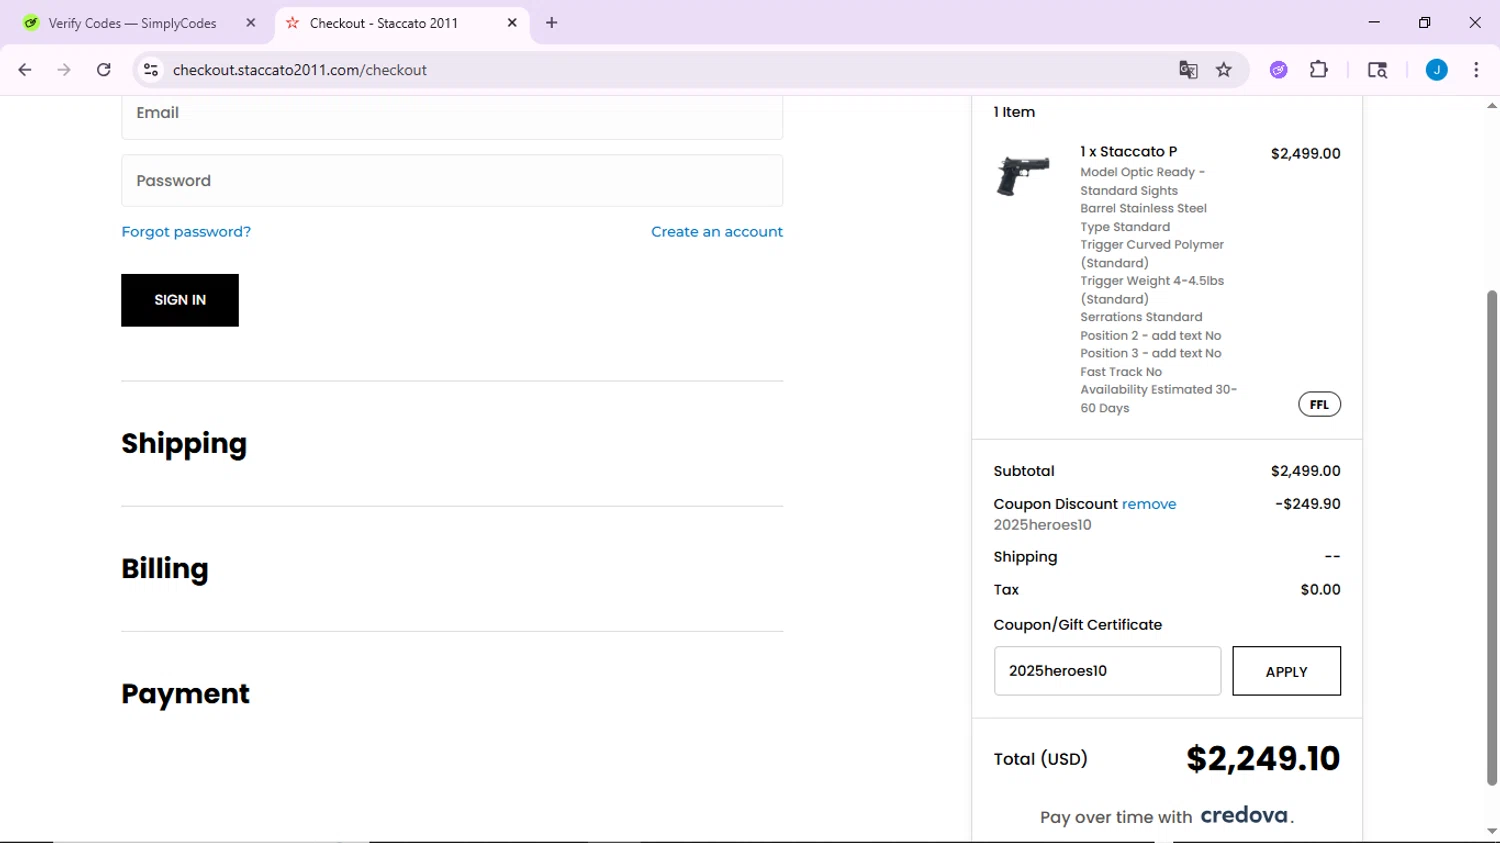Click the applied code text 2025heroes10
1500x843 pixels.
[1042, 525]
